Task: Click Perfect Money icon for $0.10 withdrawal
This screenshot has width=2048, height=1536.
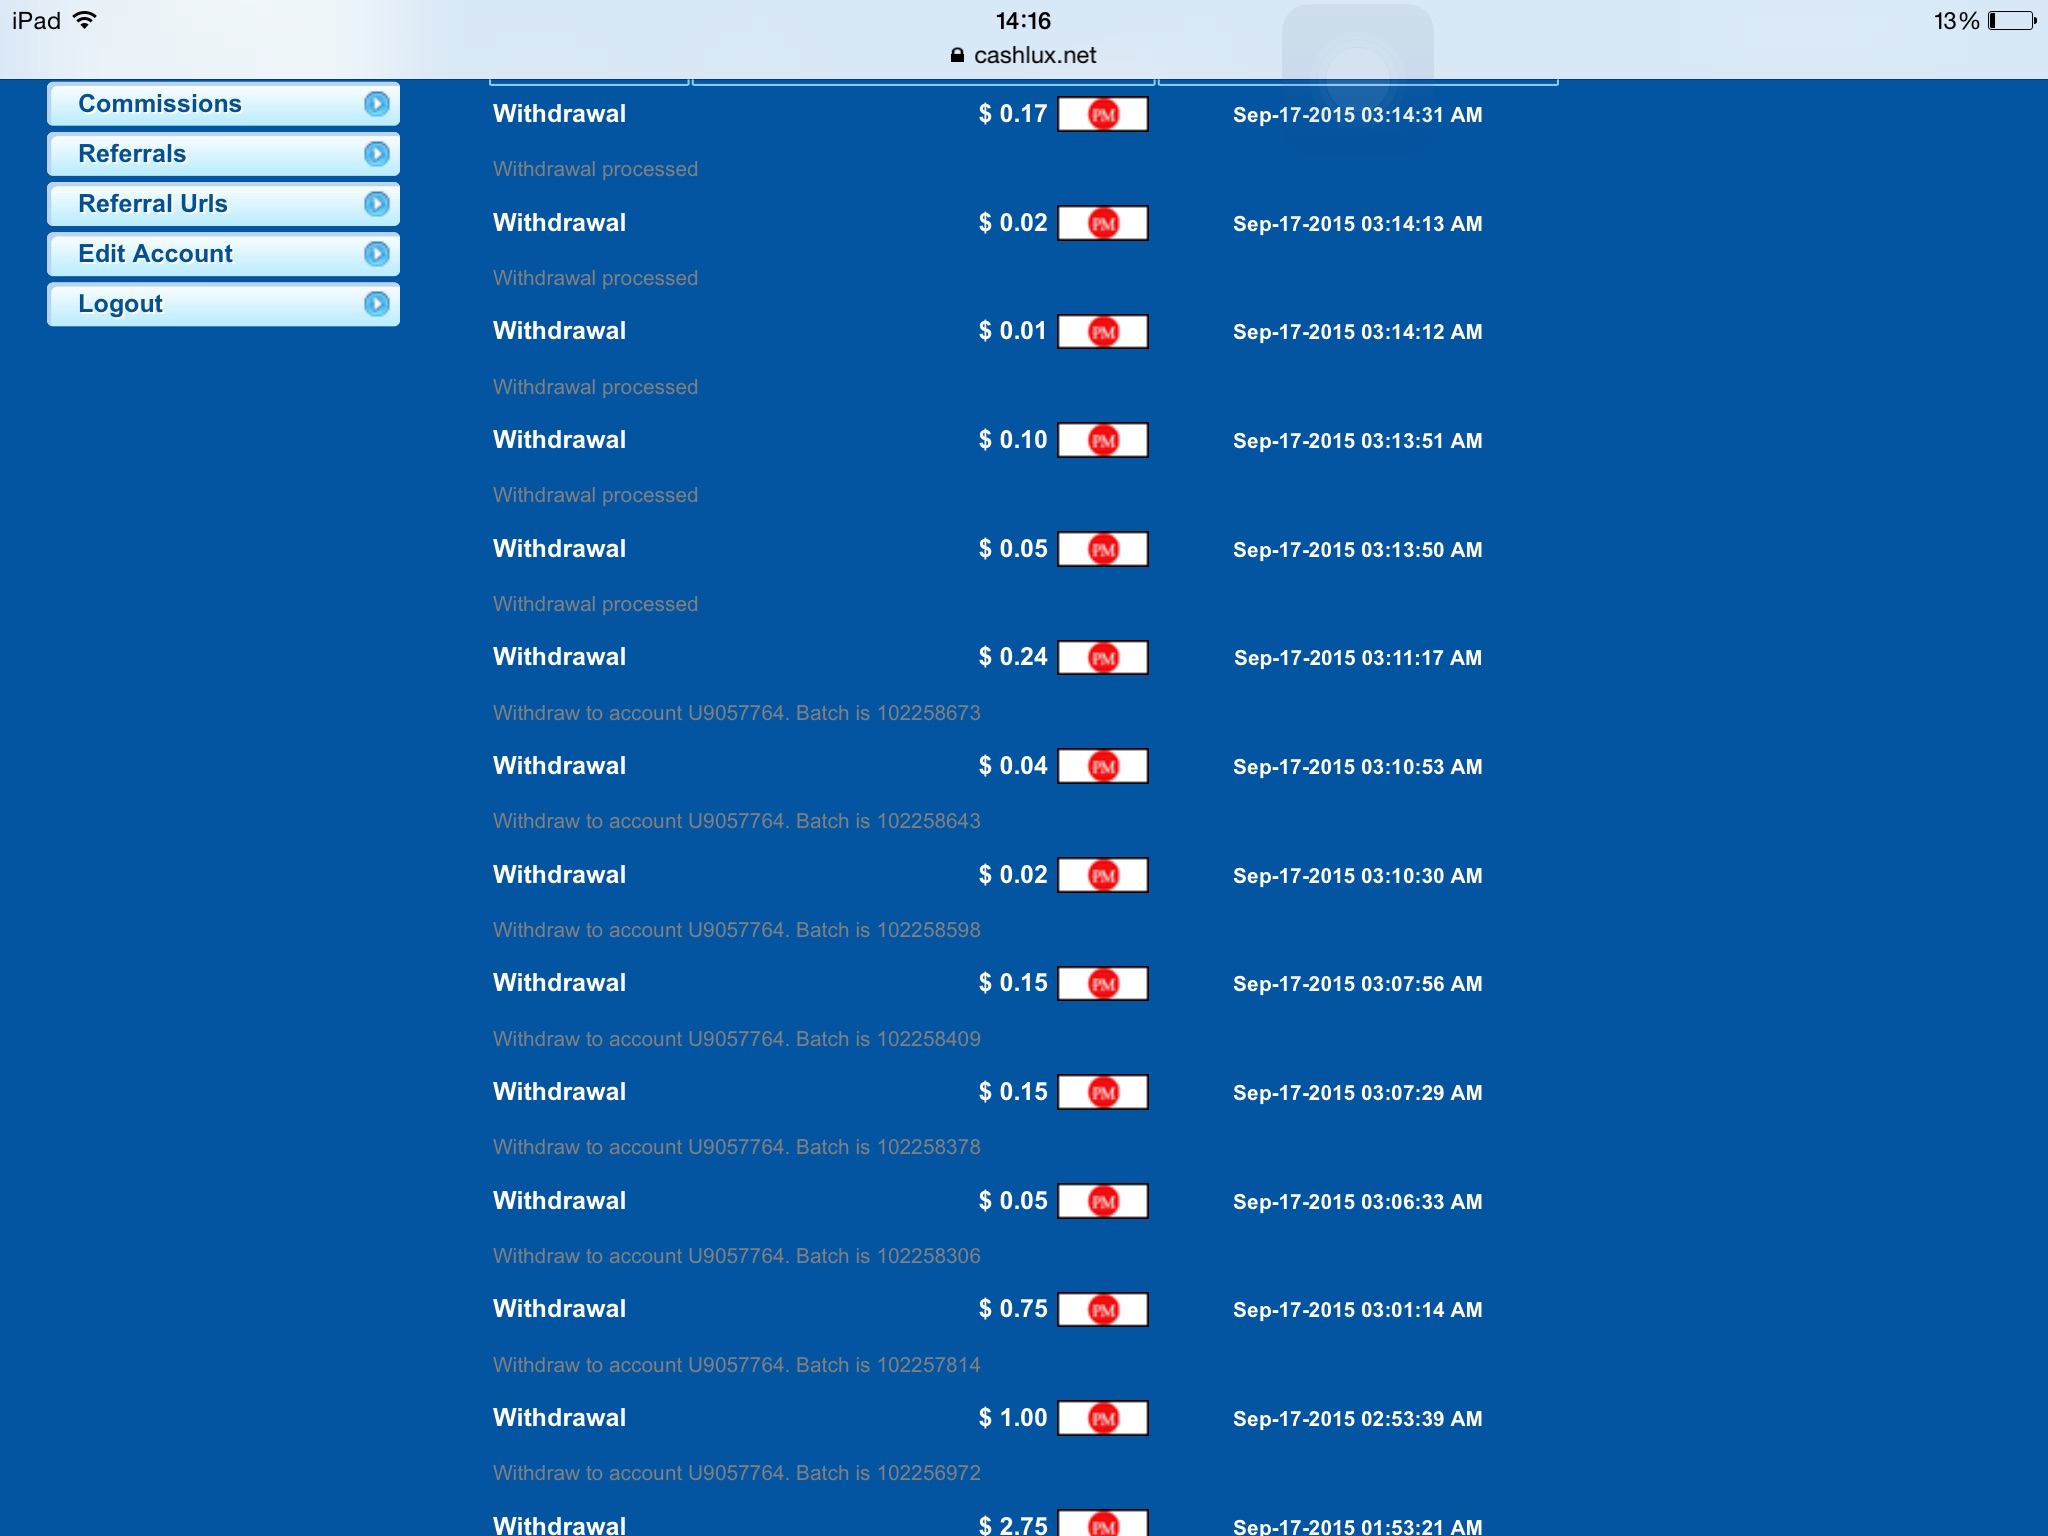Action: pyautogui.click(x=1102, y=440)
